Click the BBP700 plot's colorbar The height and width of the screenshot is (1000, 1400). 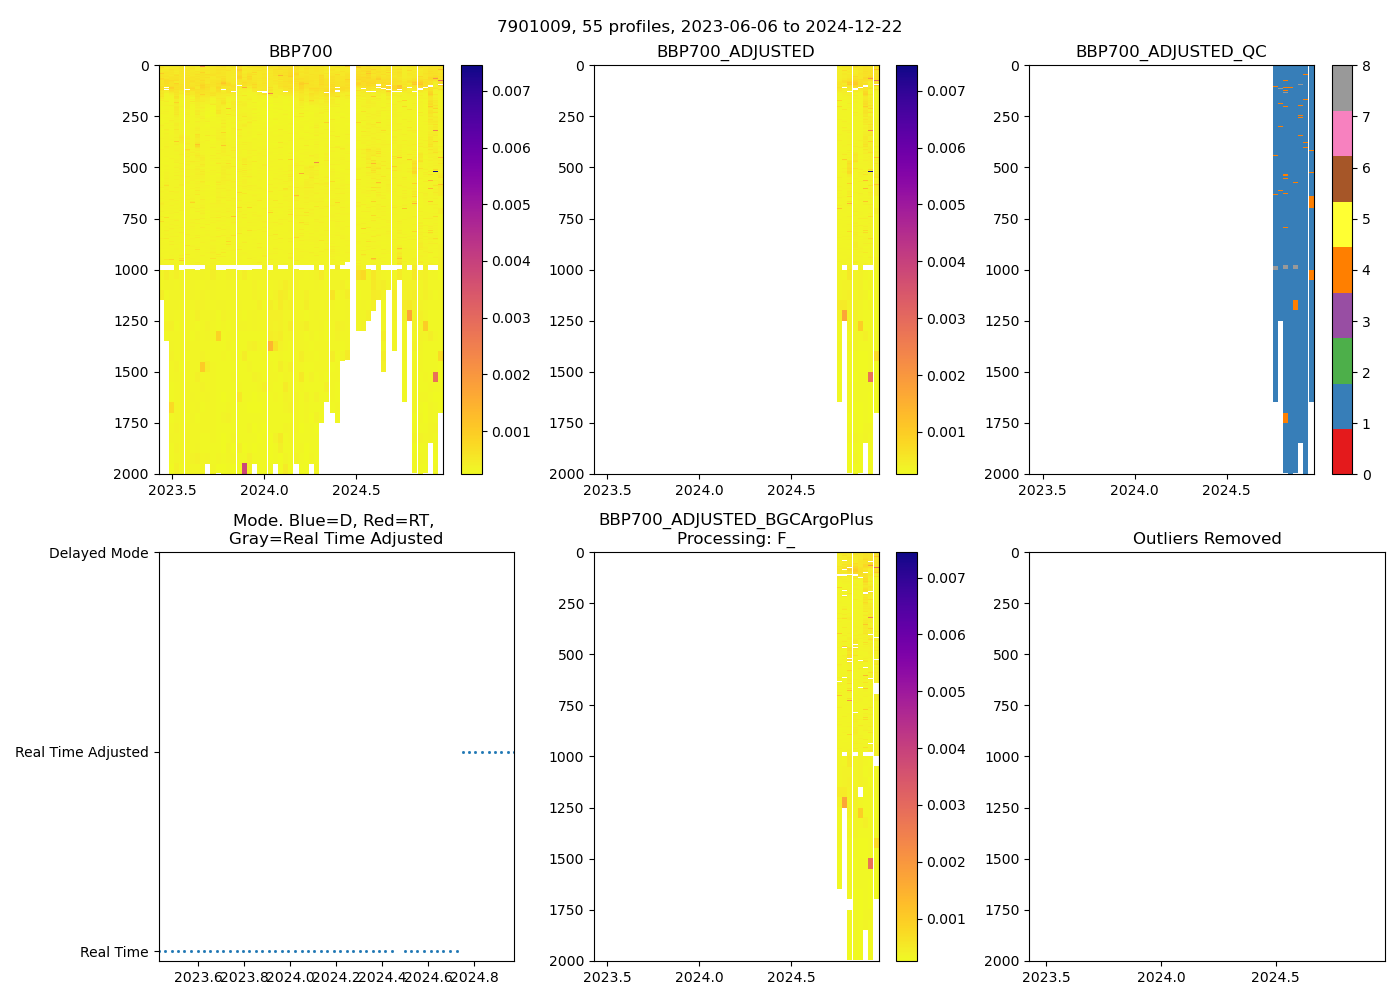click(x=471, y=270)
